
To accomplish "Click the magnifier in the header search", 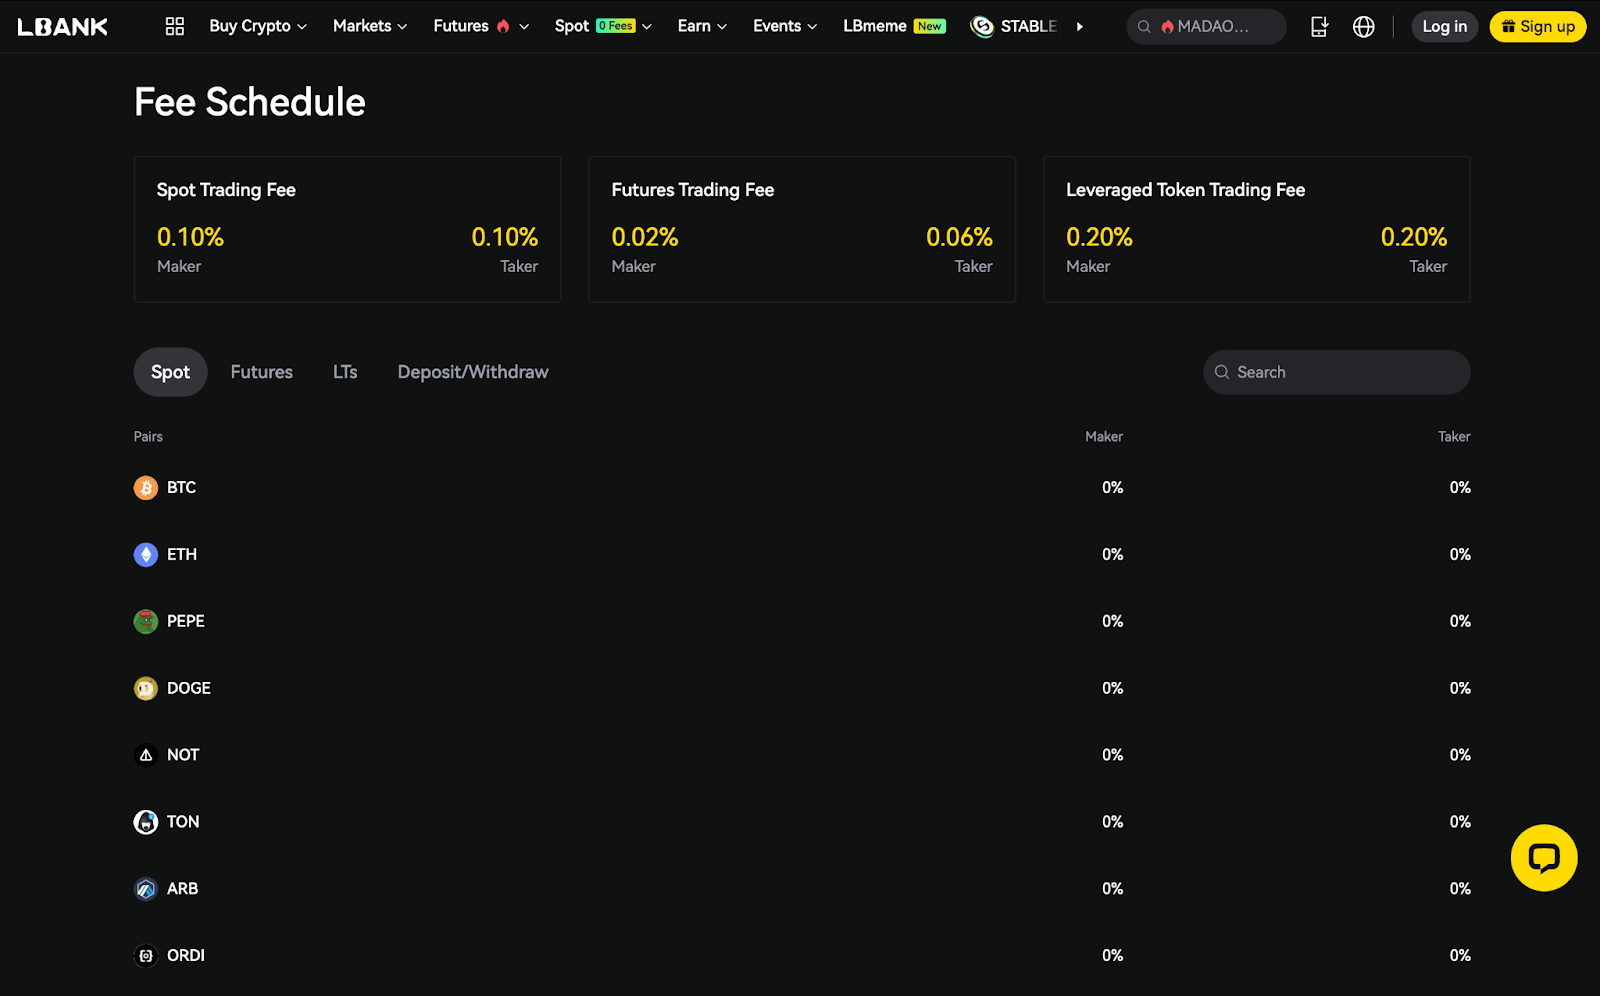I will click(1144, 27).
